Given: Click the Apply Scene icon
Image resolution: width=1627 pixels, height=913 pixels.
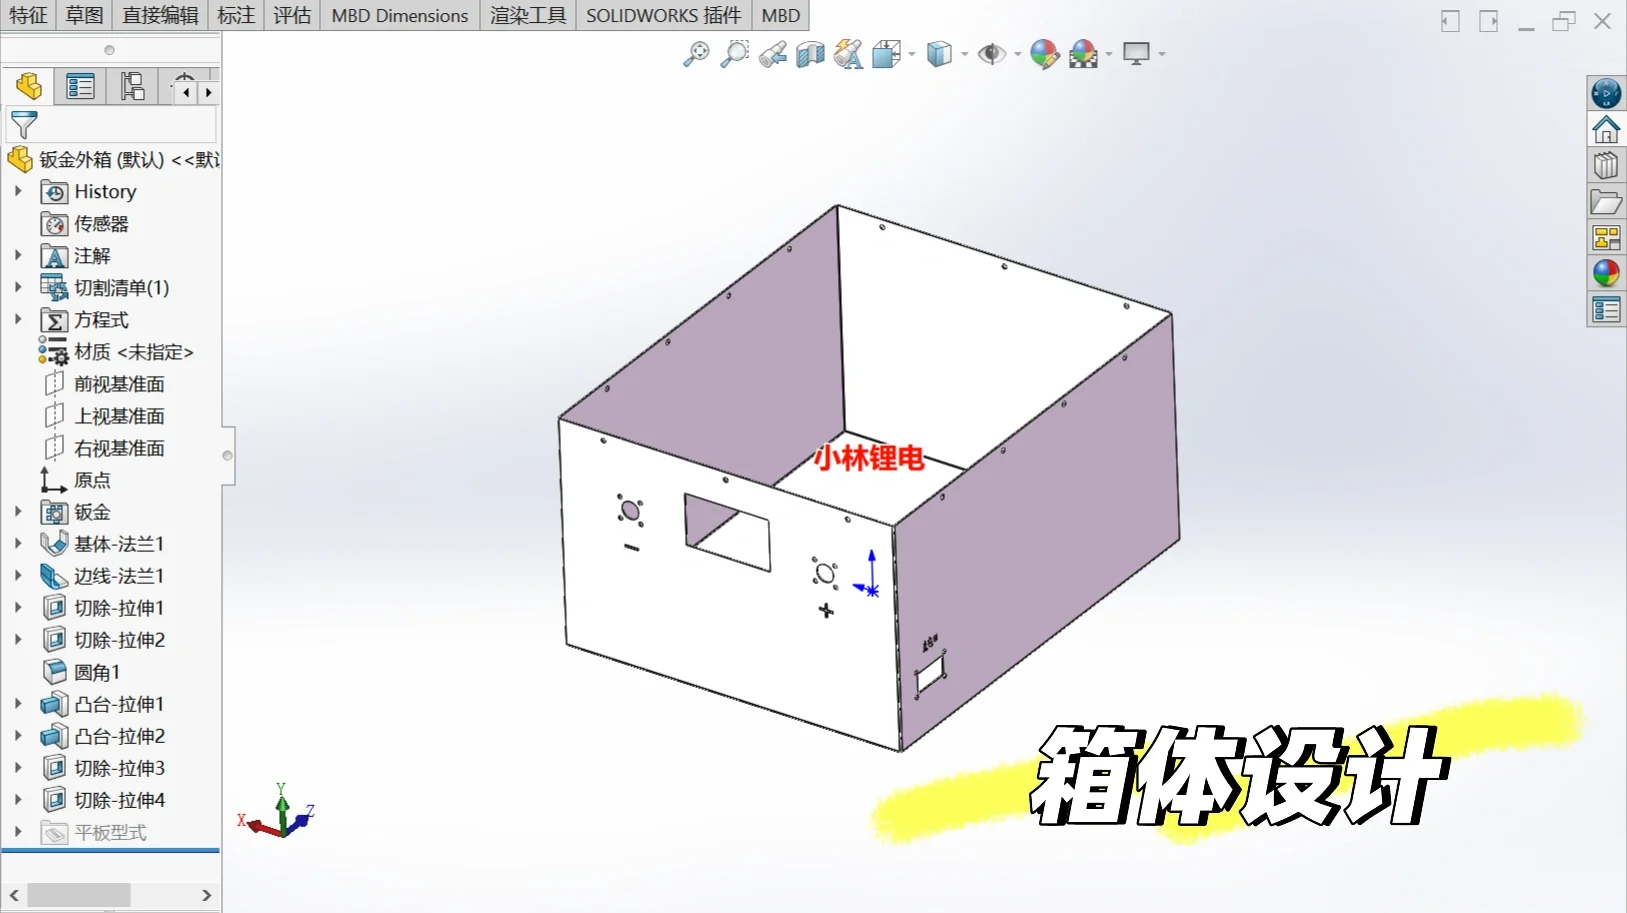Looking at the screenshot, I should [1083, 54].
